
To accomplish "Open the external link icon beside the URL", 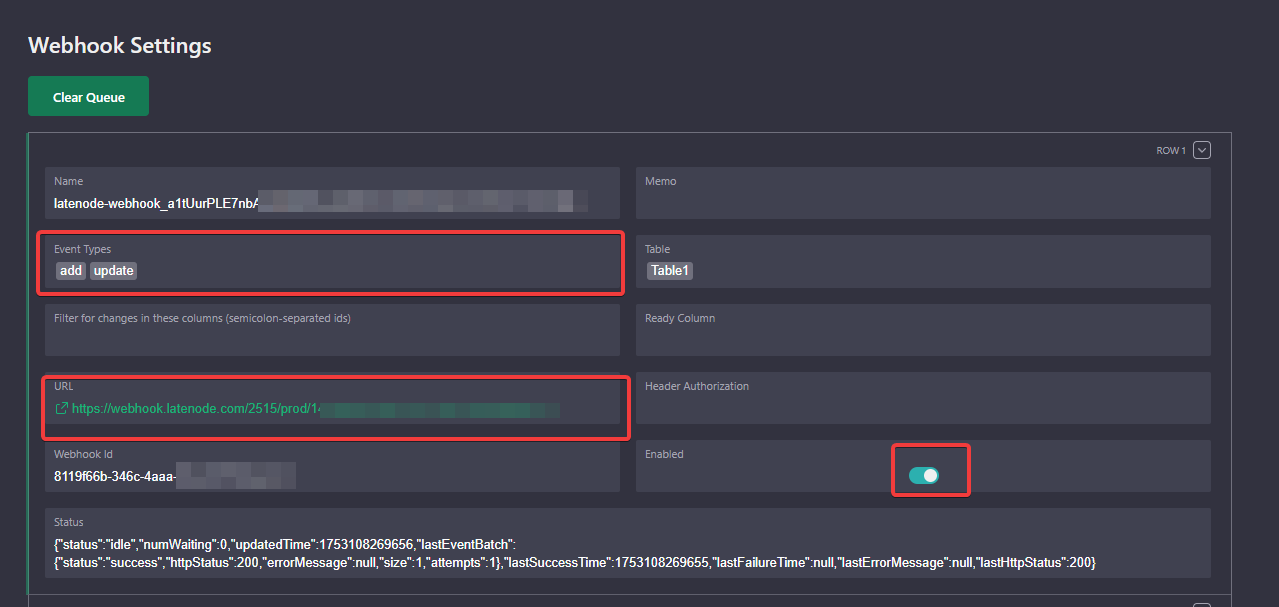I will (61, 409).
